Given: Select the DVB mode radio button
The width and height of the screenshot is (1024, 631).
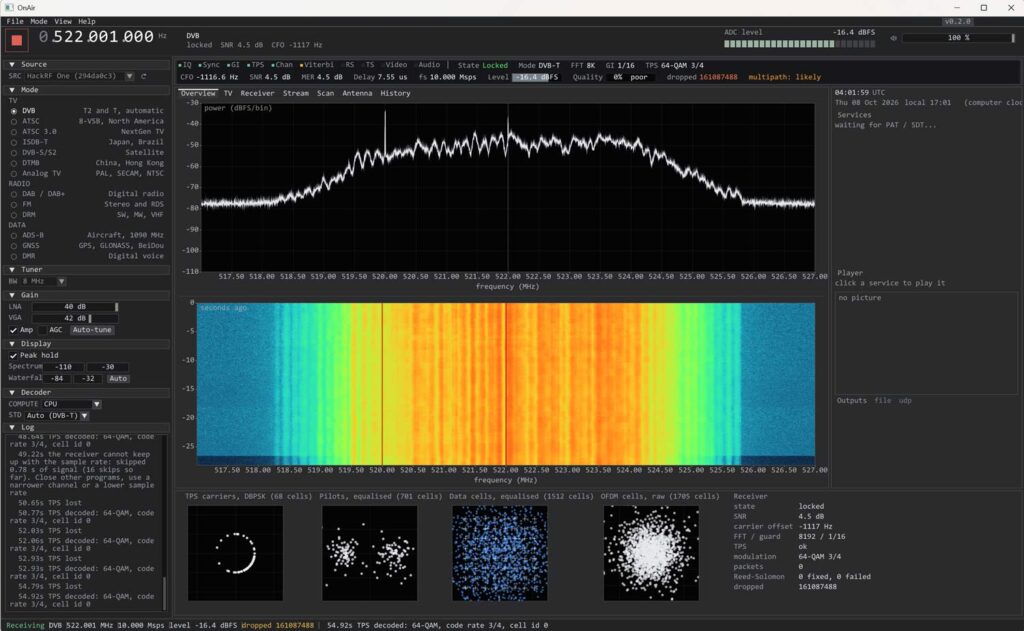Looking at the screenshot, I should pos(14,111).
